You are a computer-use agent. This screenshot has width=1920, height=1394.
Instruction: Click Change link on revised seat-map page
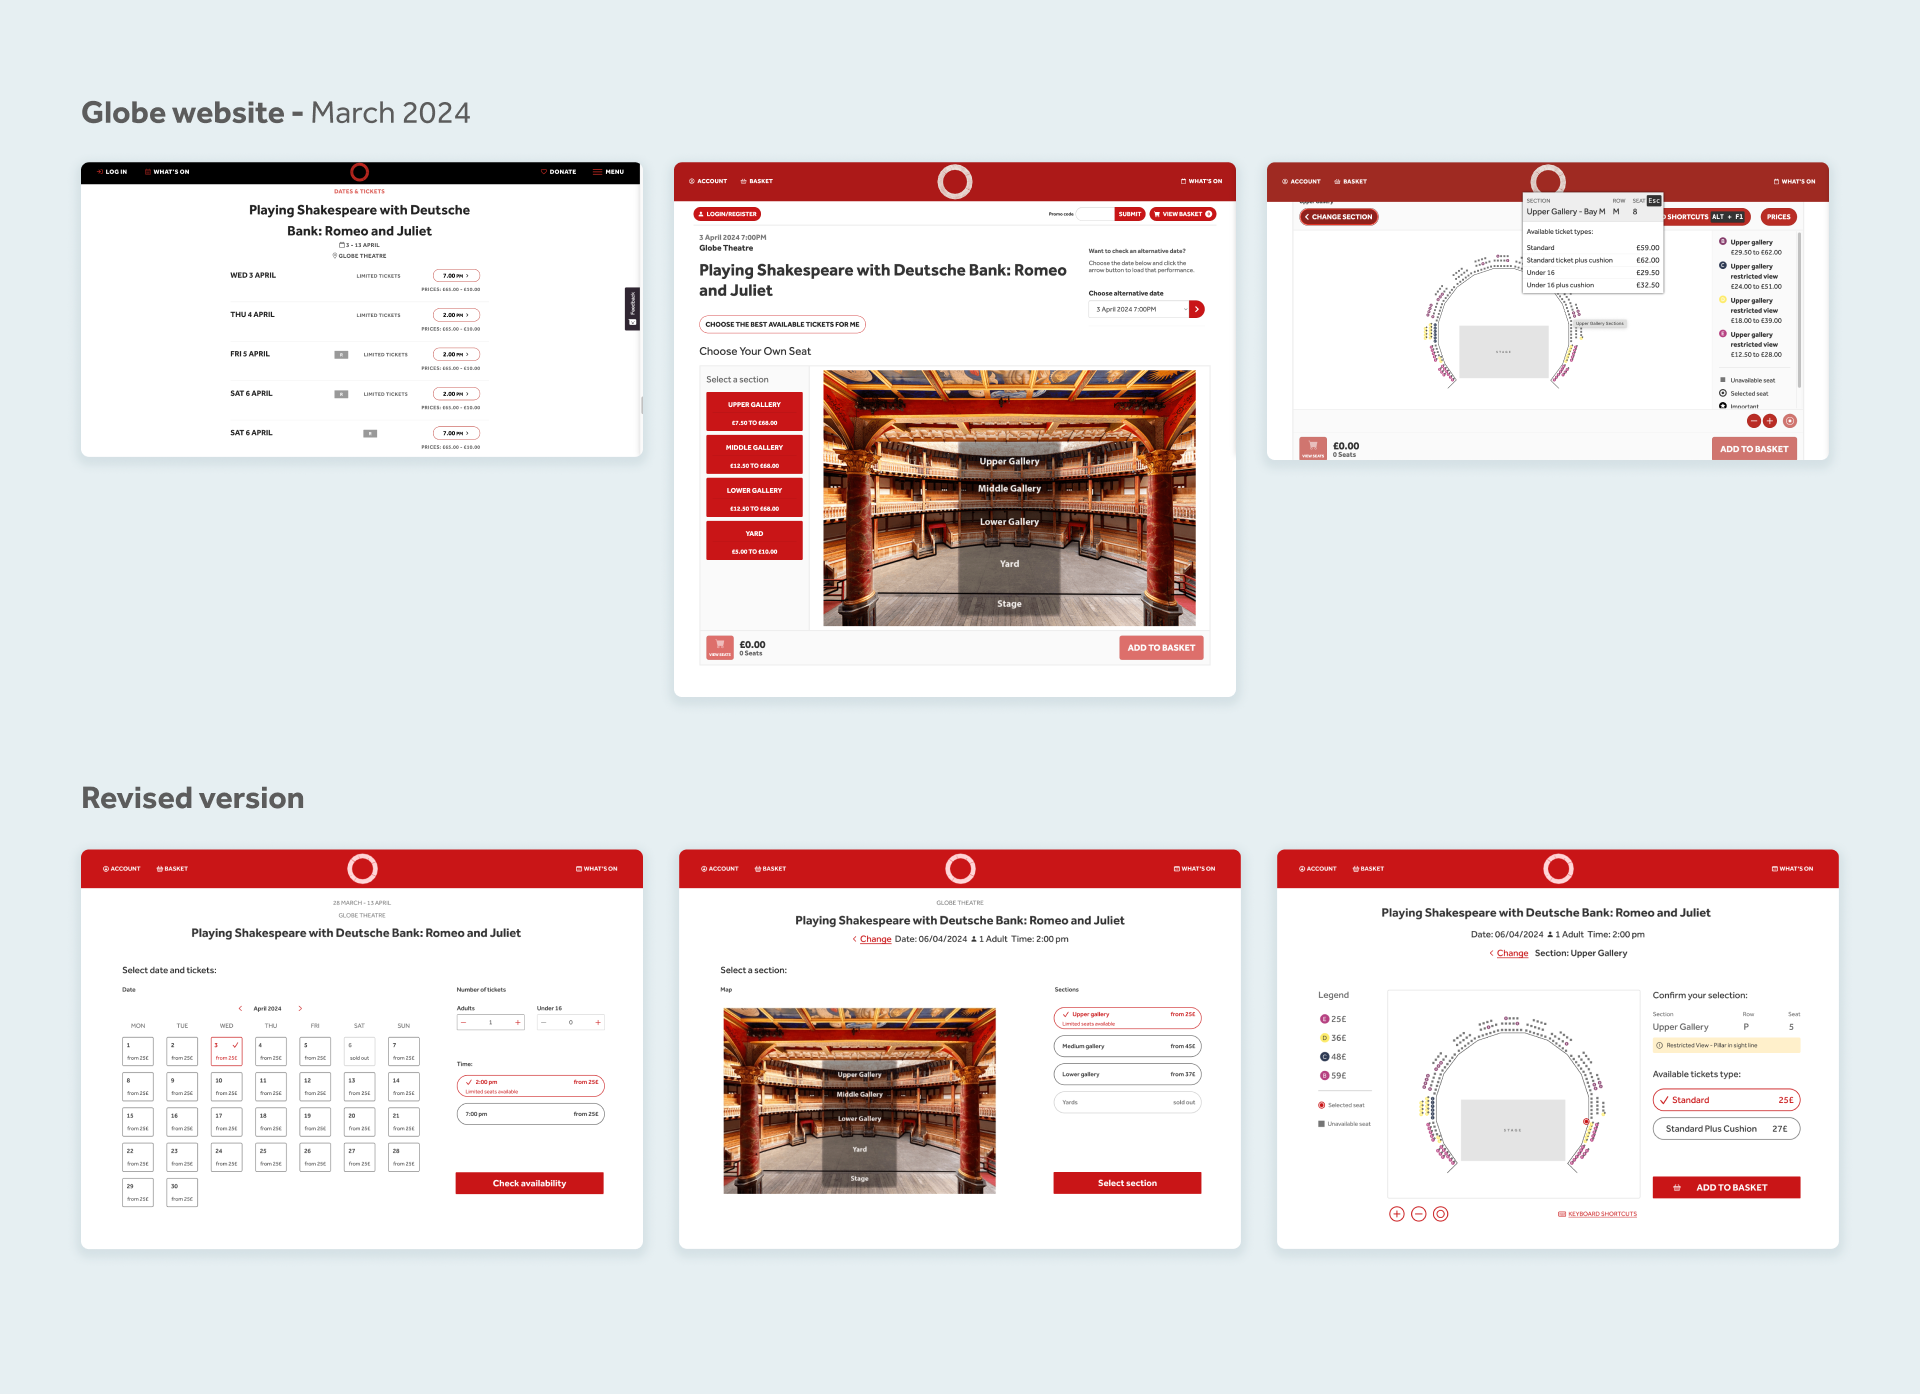pos(1512,953)
